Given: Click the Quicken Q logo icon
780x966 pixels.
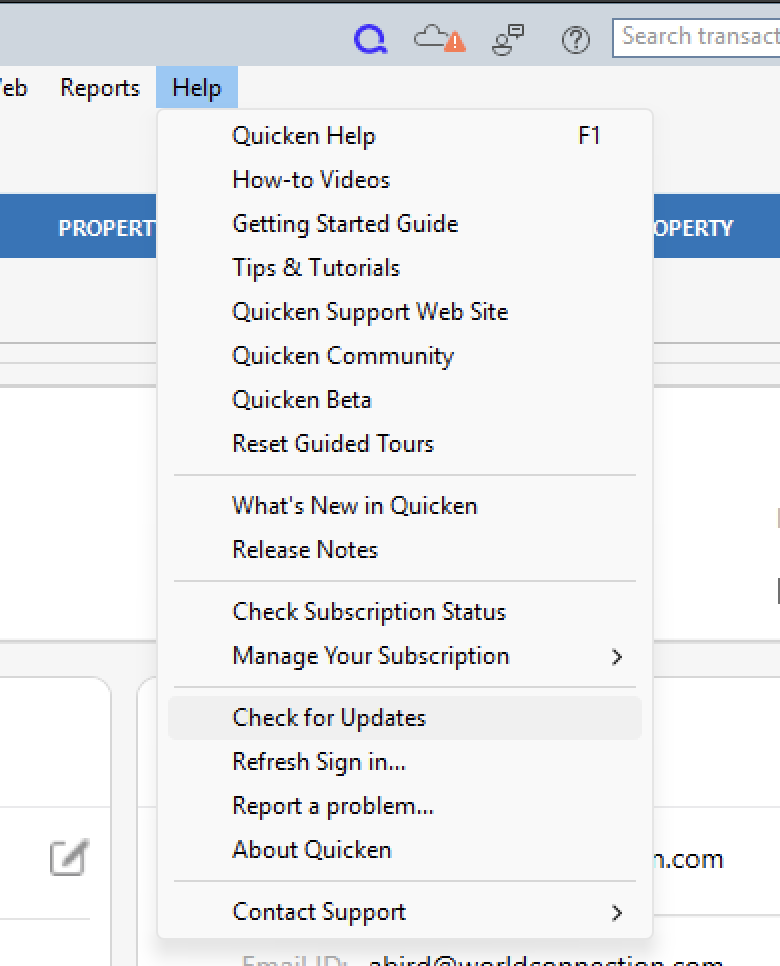Looking at the screenshot, I should click(370, 39).
